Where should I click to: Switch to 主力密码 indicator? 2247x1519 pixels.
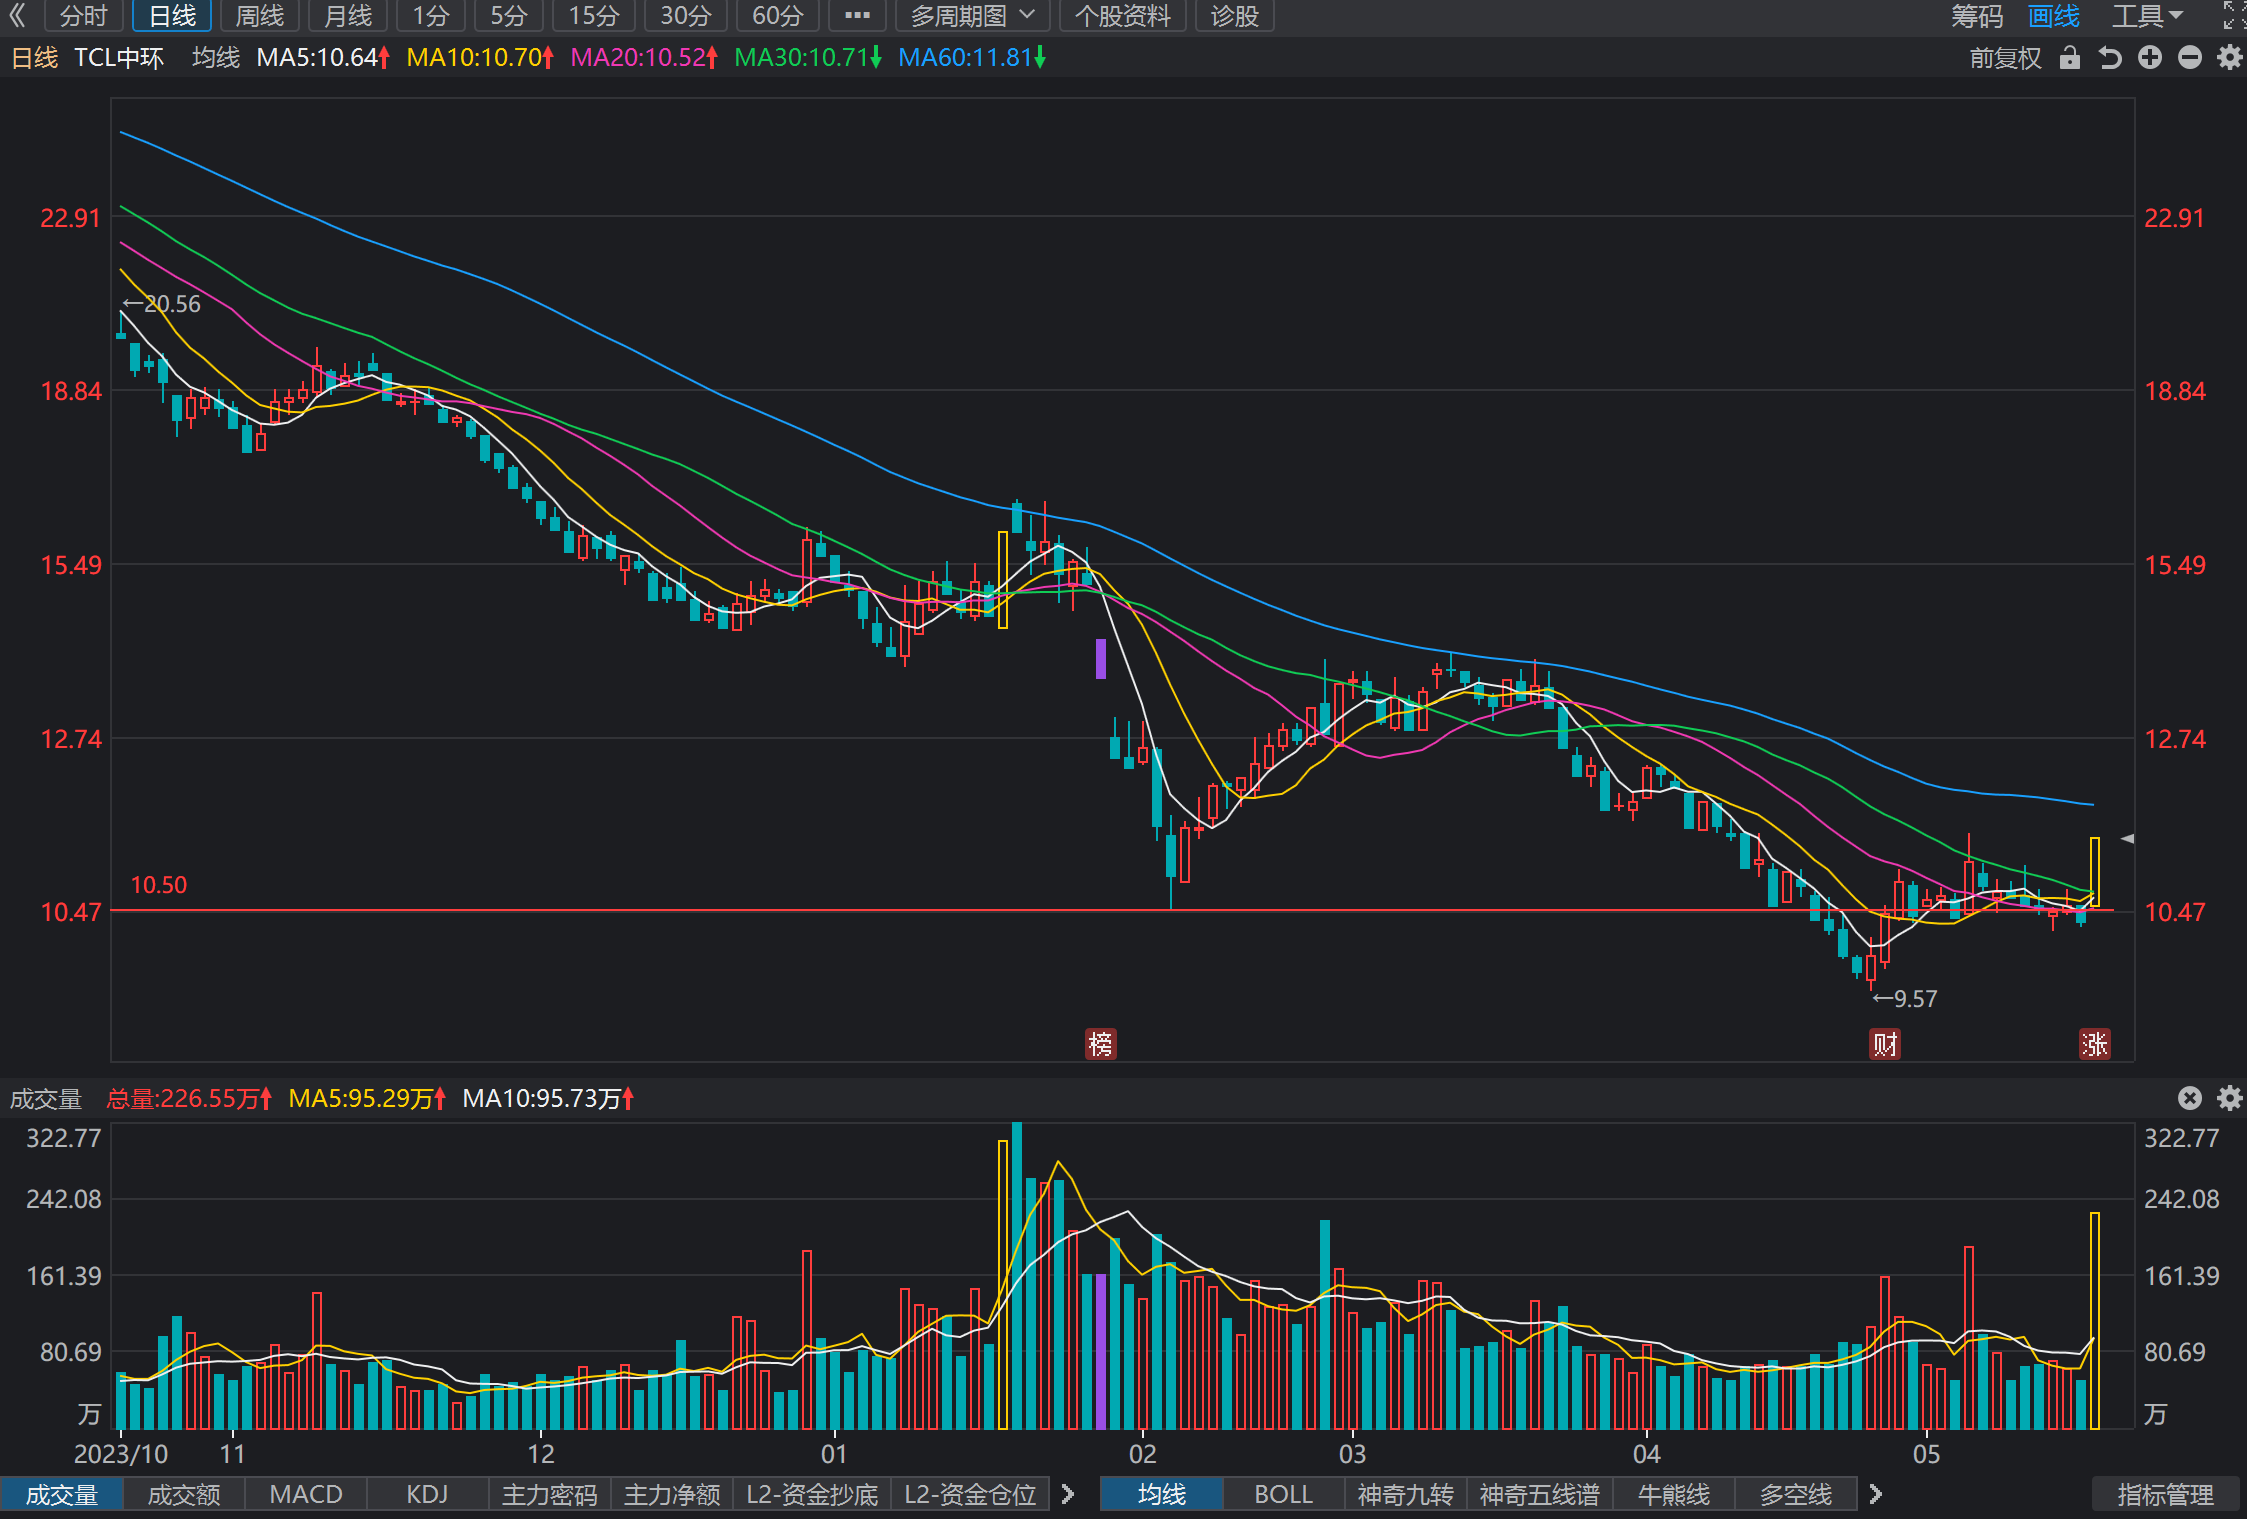pyautogui.click(x=550, y=1494)
